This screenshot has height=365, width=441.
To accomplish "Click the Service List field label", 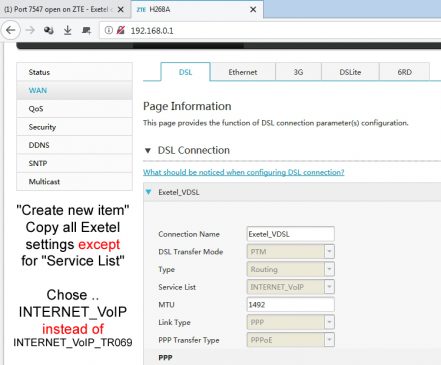I will pos(177,287).
